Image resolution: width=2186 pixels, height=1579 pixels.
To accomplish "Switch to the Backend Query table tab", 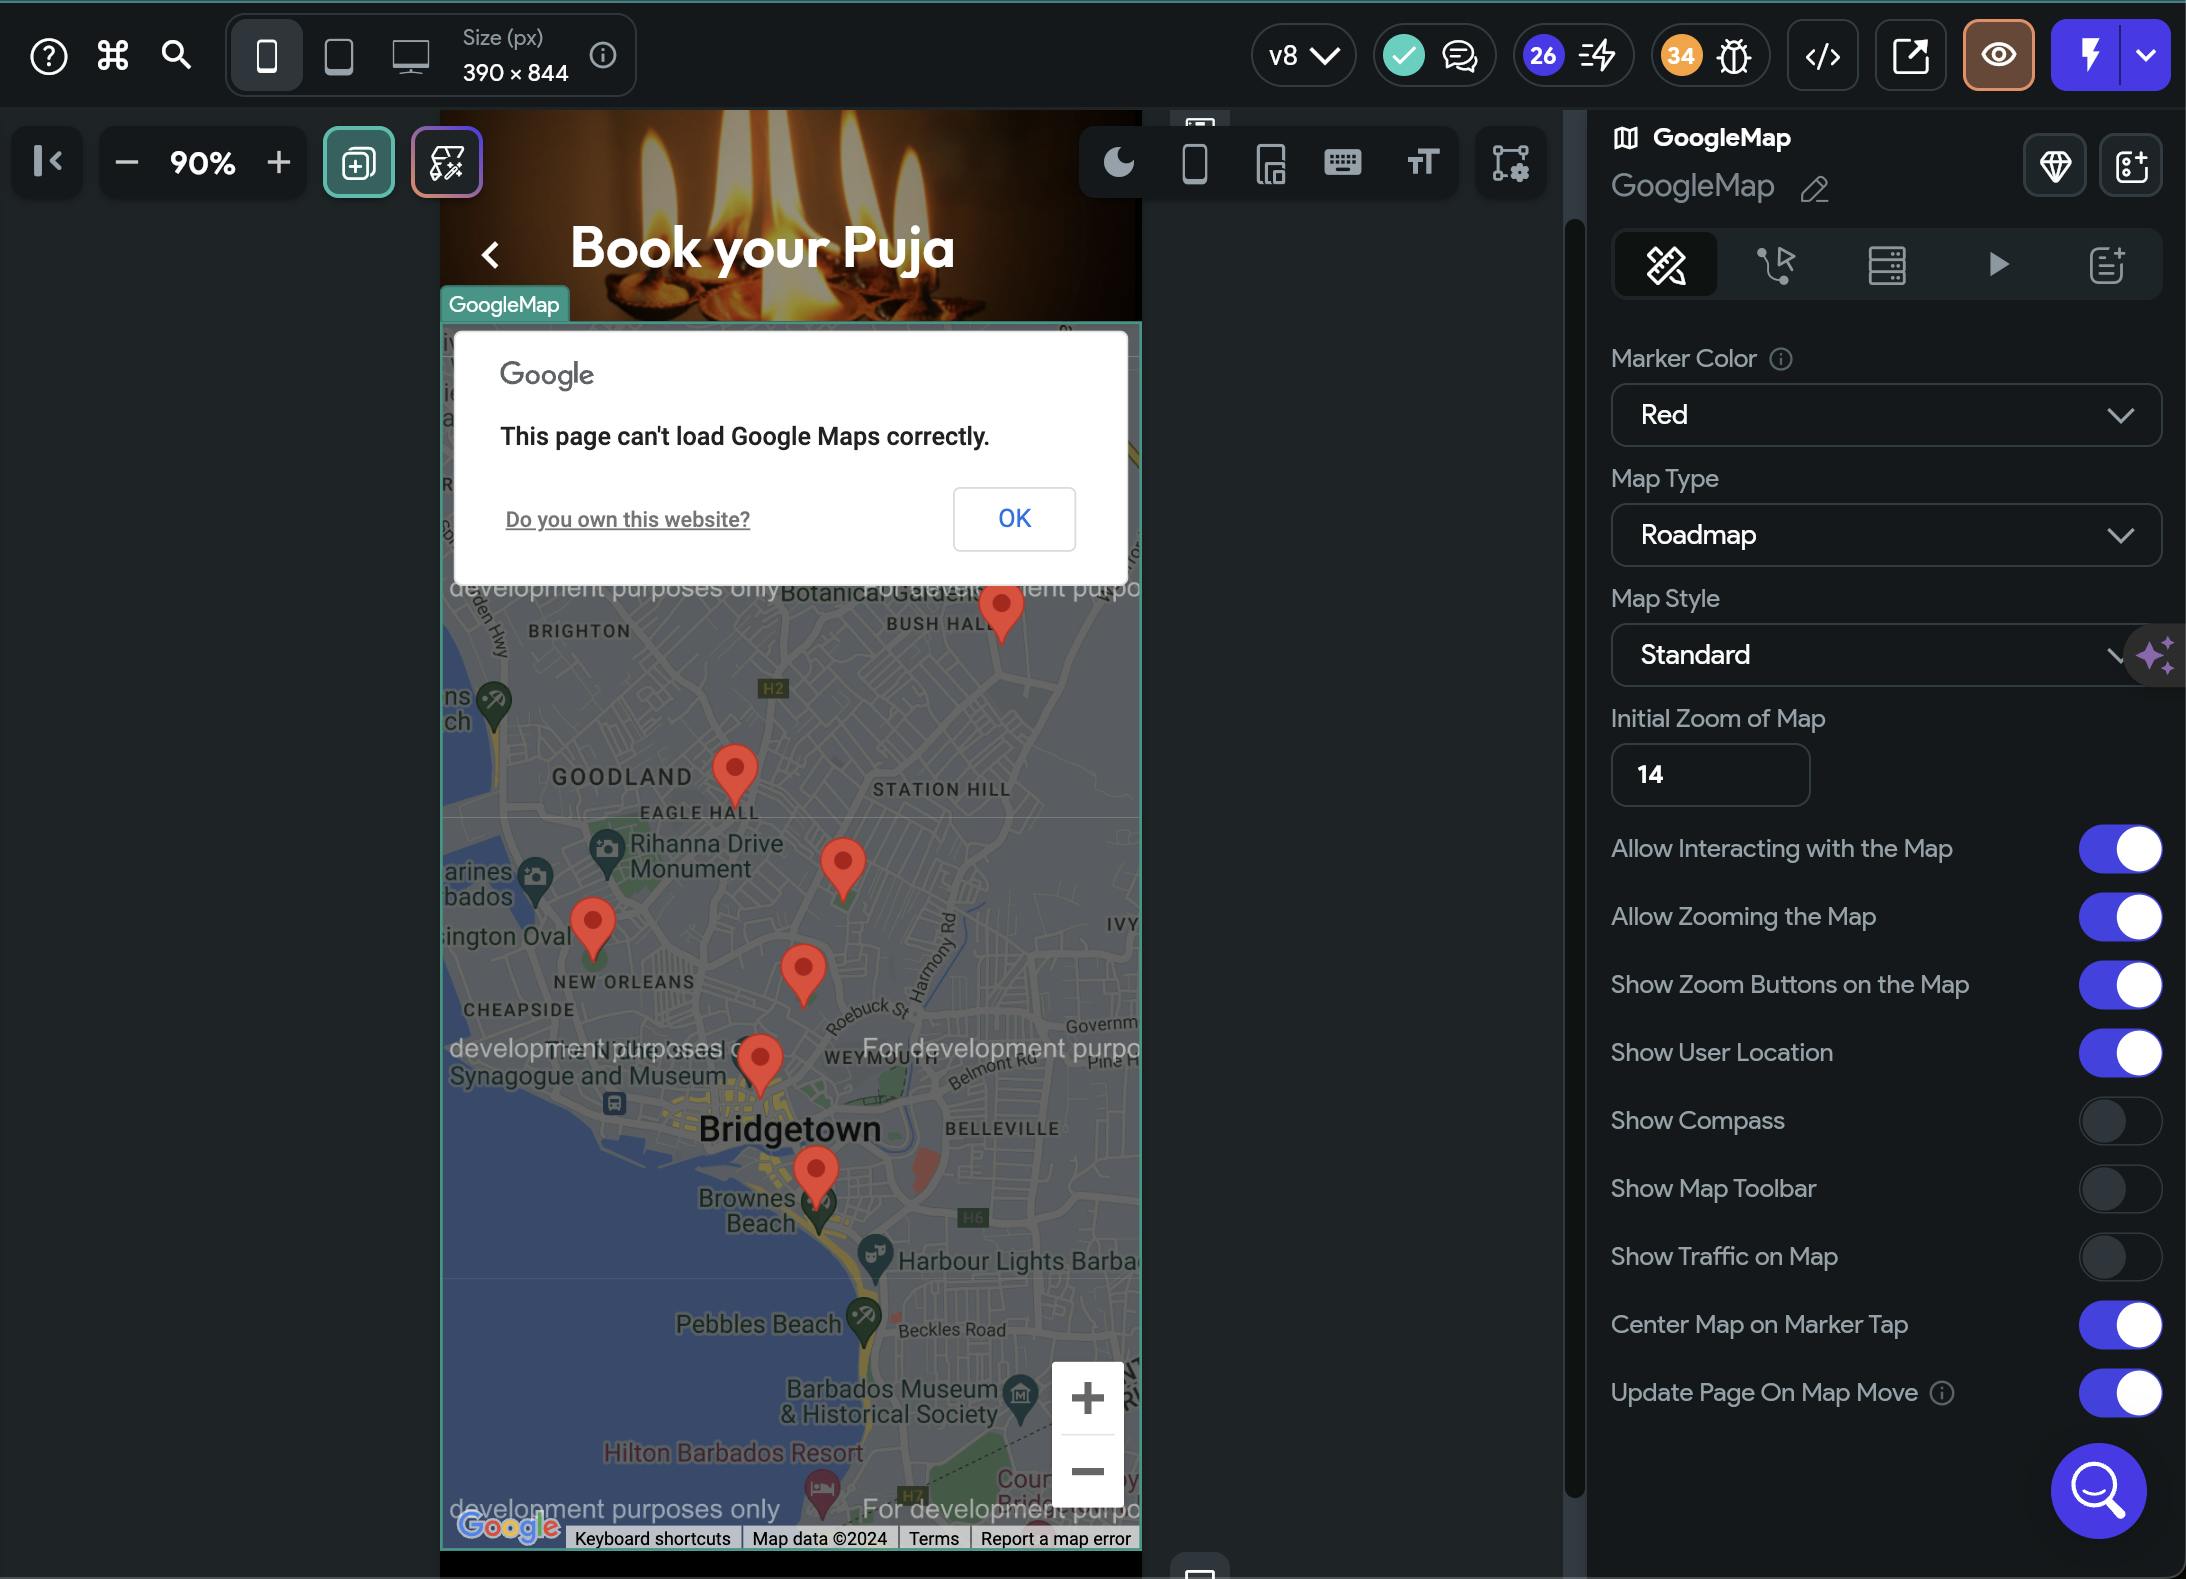I will pyautogui.click(x=1886, y=265).
